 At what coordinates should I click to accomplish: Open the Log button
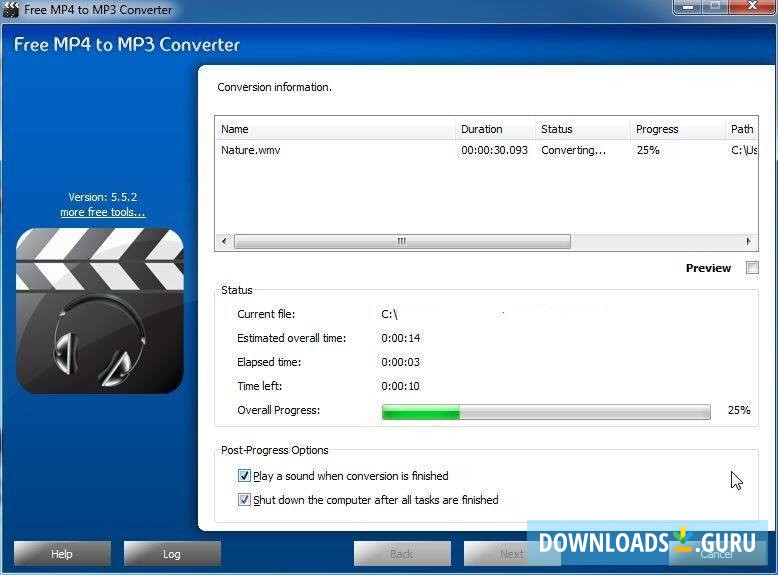point(172,554)
